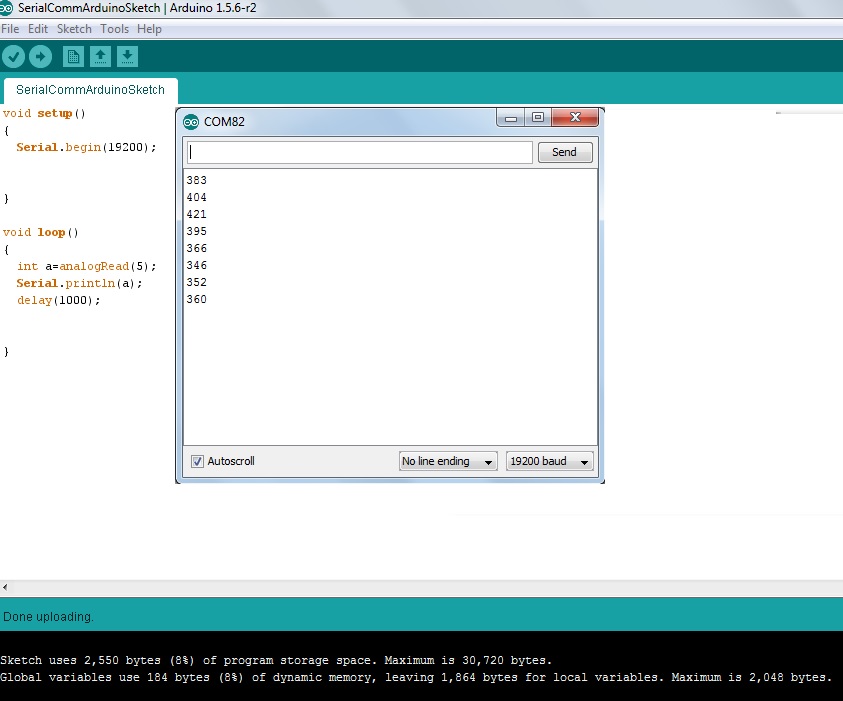843x701 pixels.
Task: Click serial output value 352
Action: [196, 282]
